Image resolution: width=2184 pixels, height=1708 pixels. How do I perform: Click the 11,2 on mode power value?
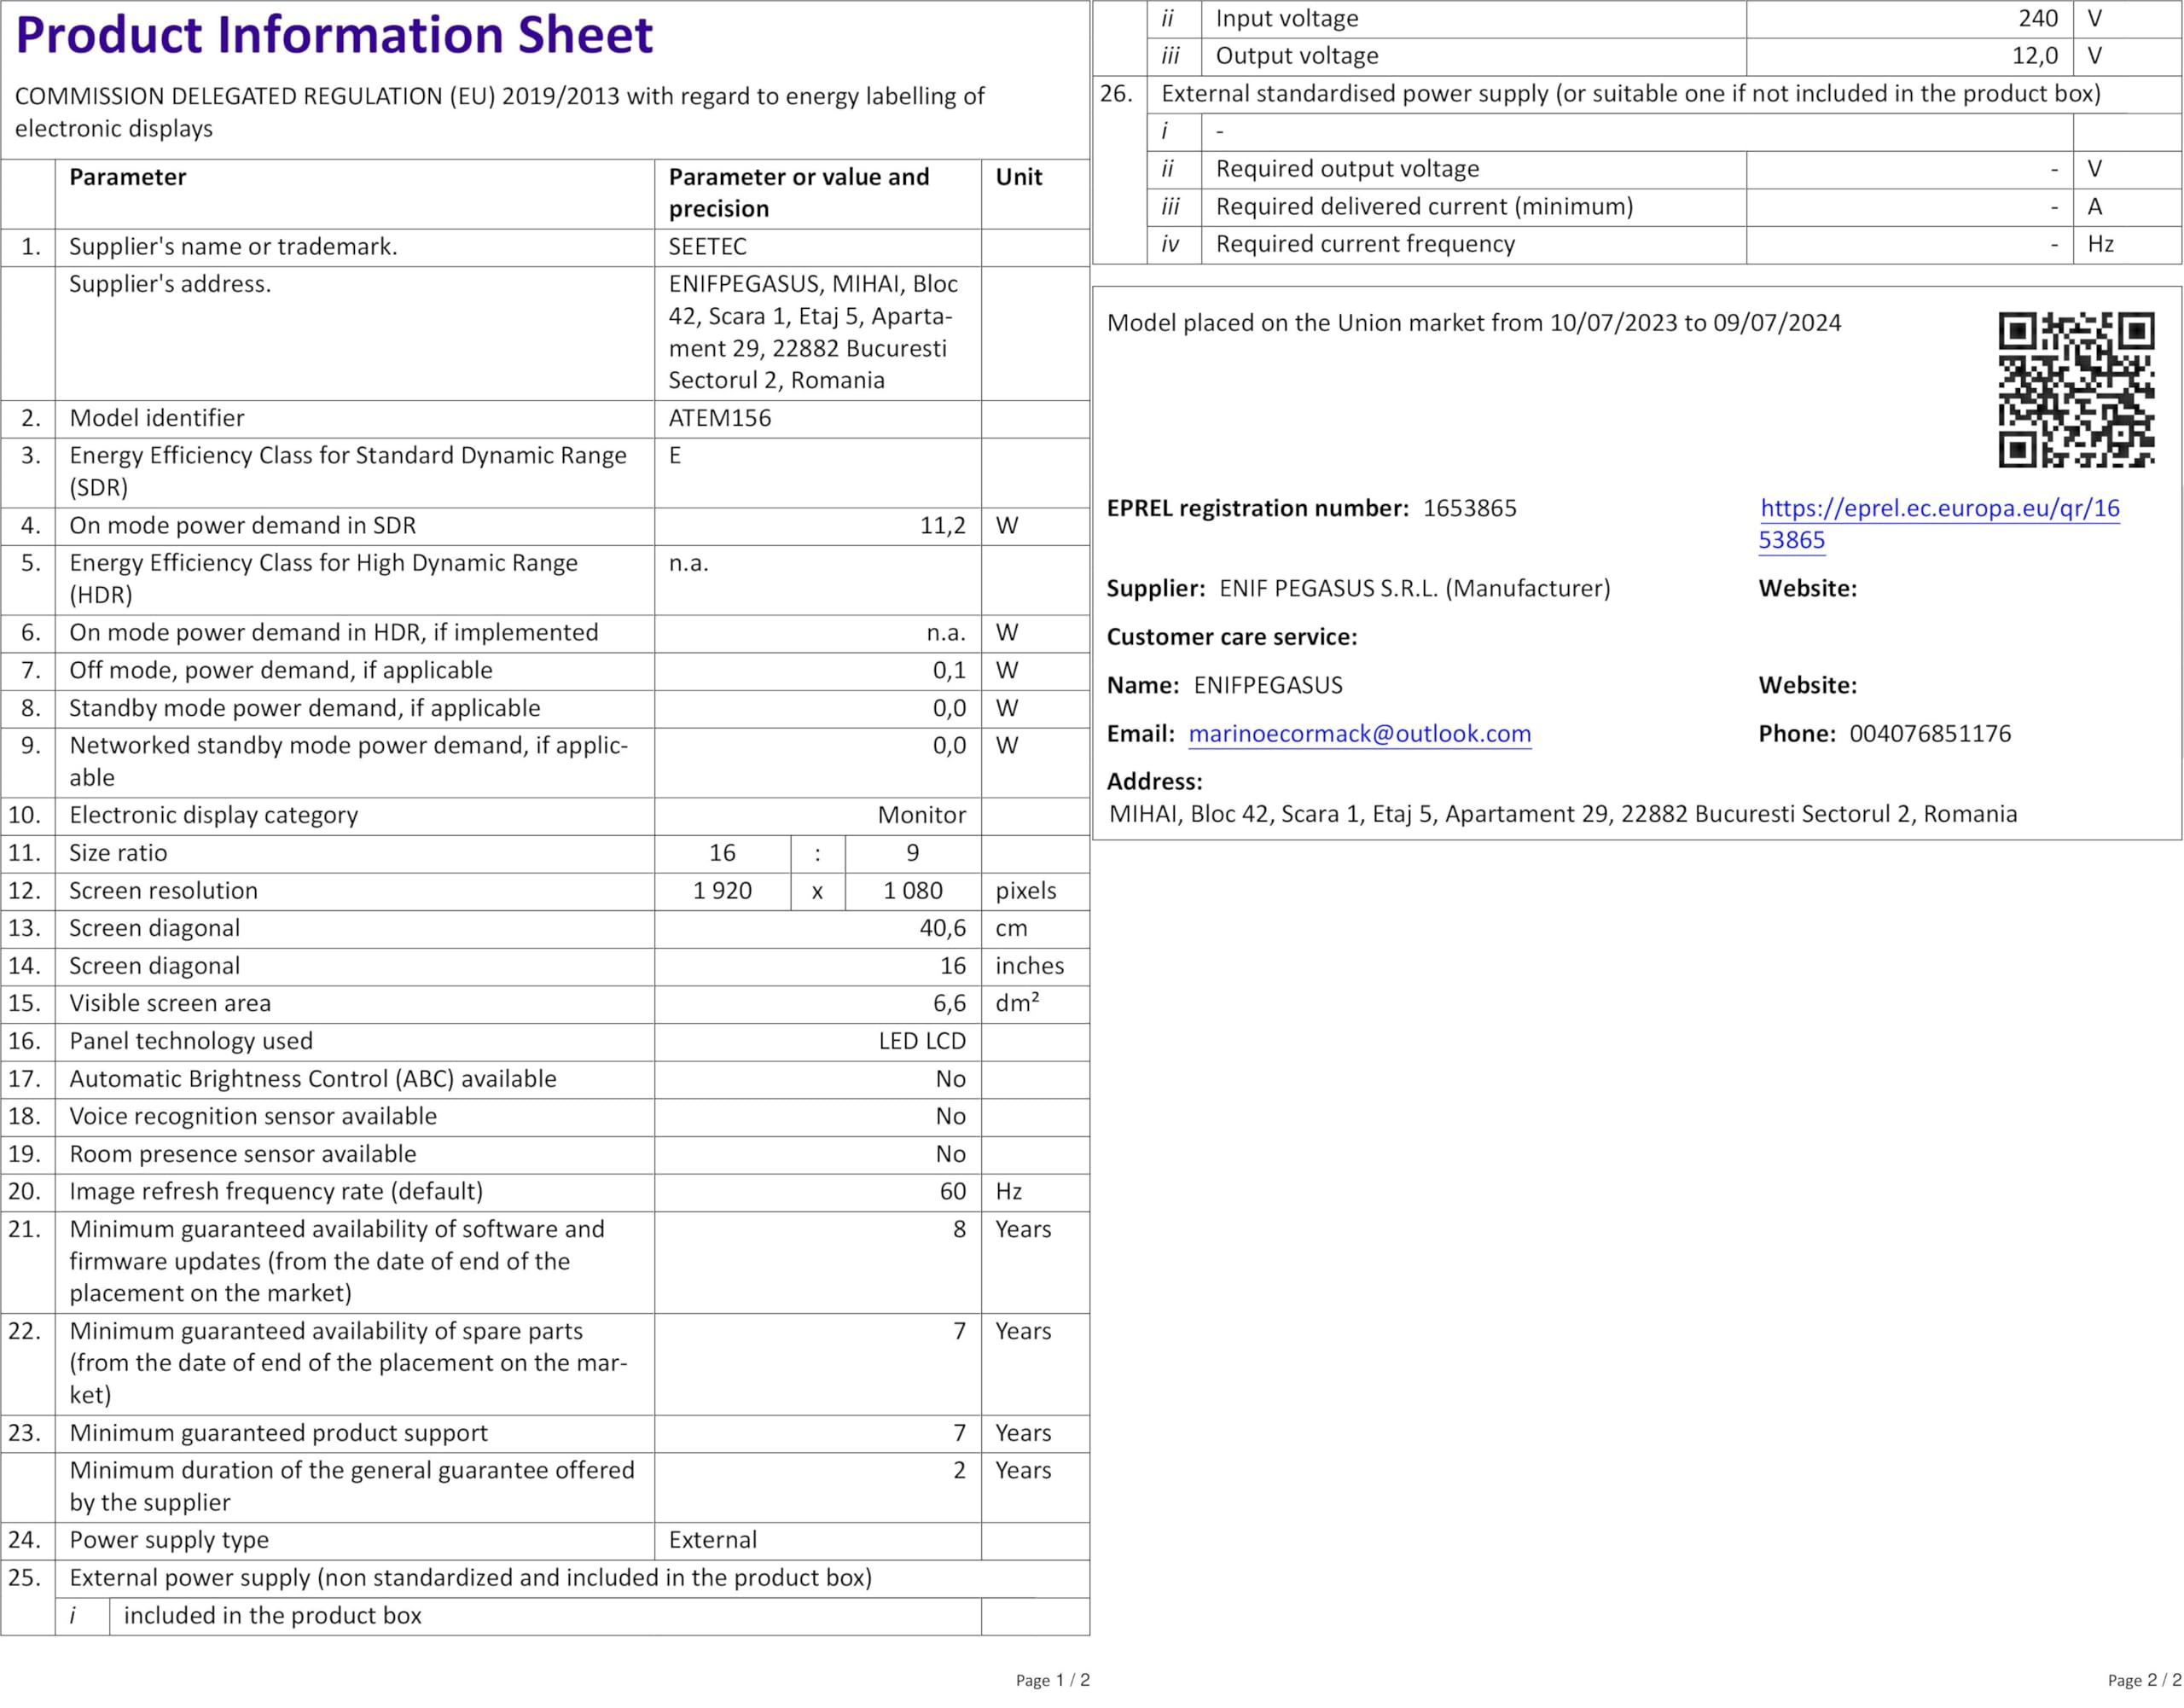[x=942, y=526]
